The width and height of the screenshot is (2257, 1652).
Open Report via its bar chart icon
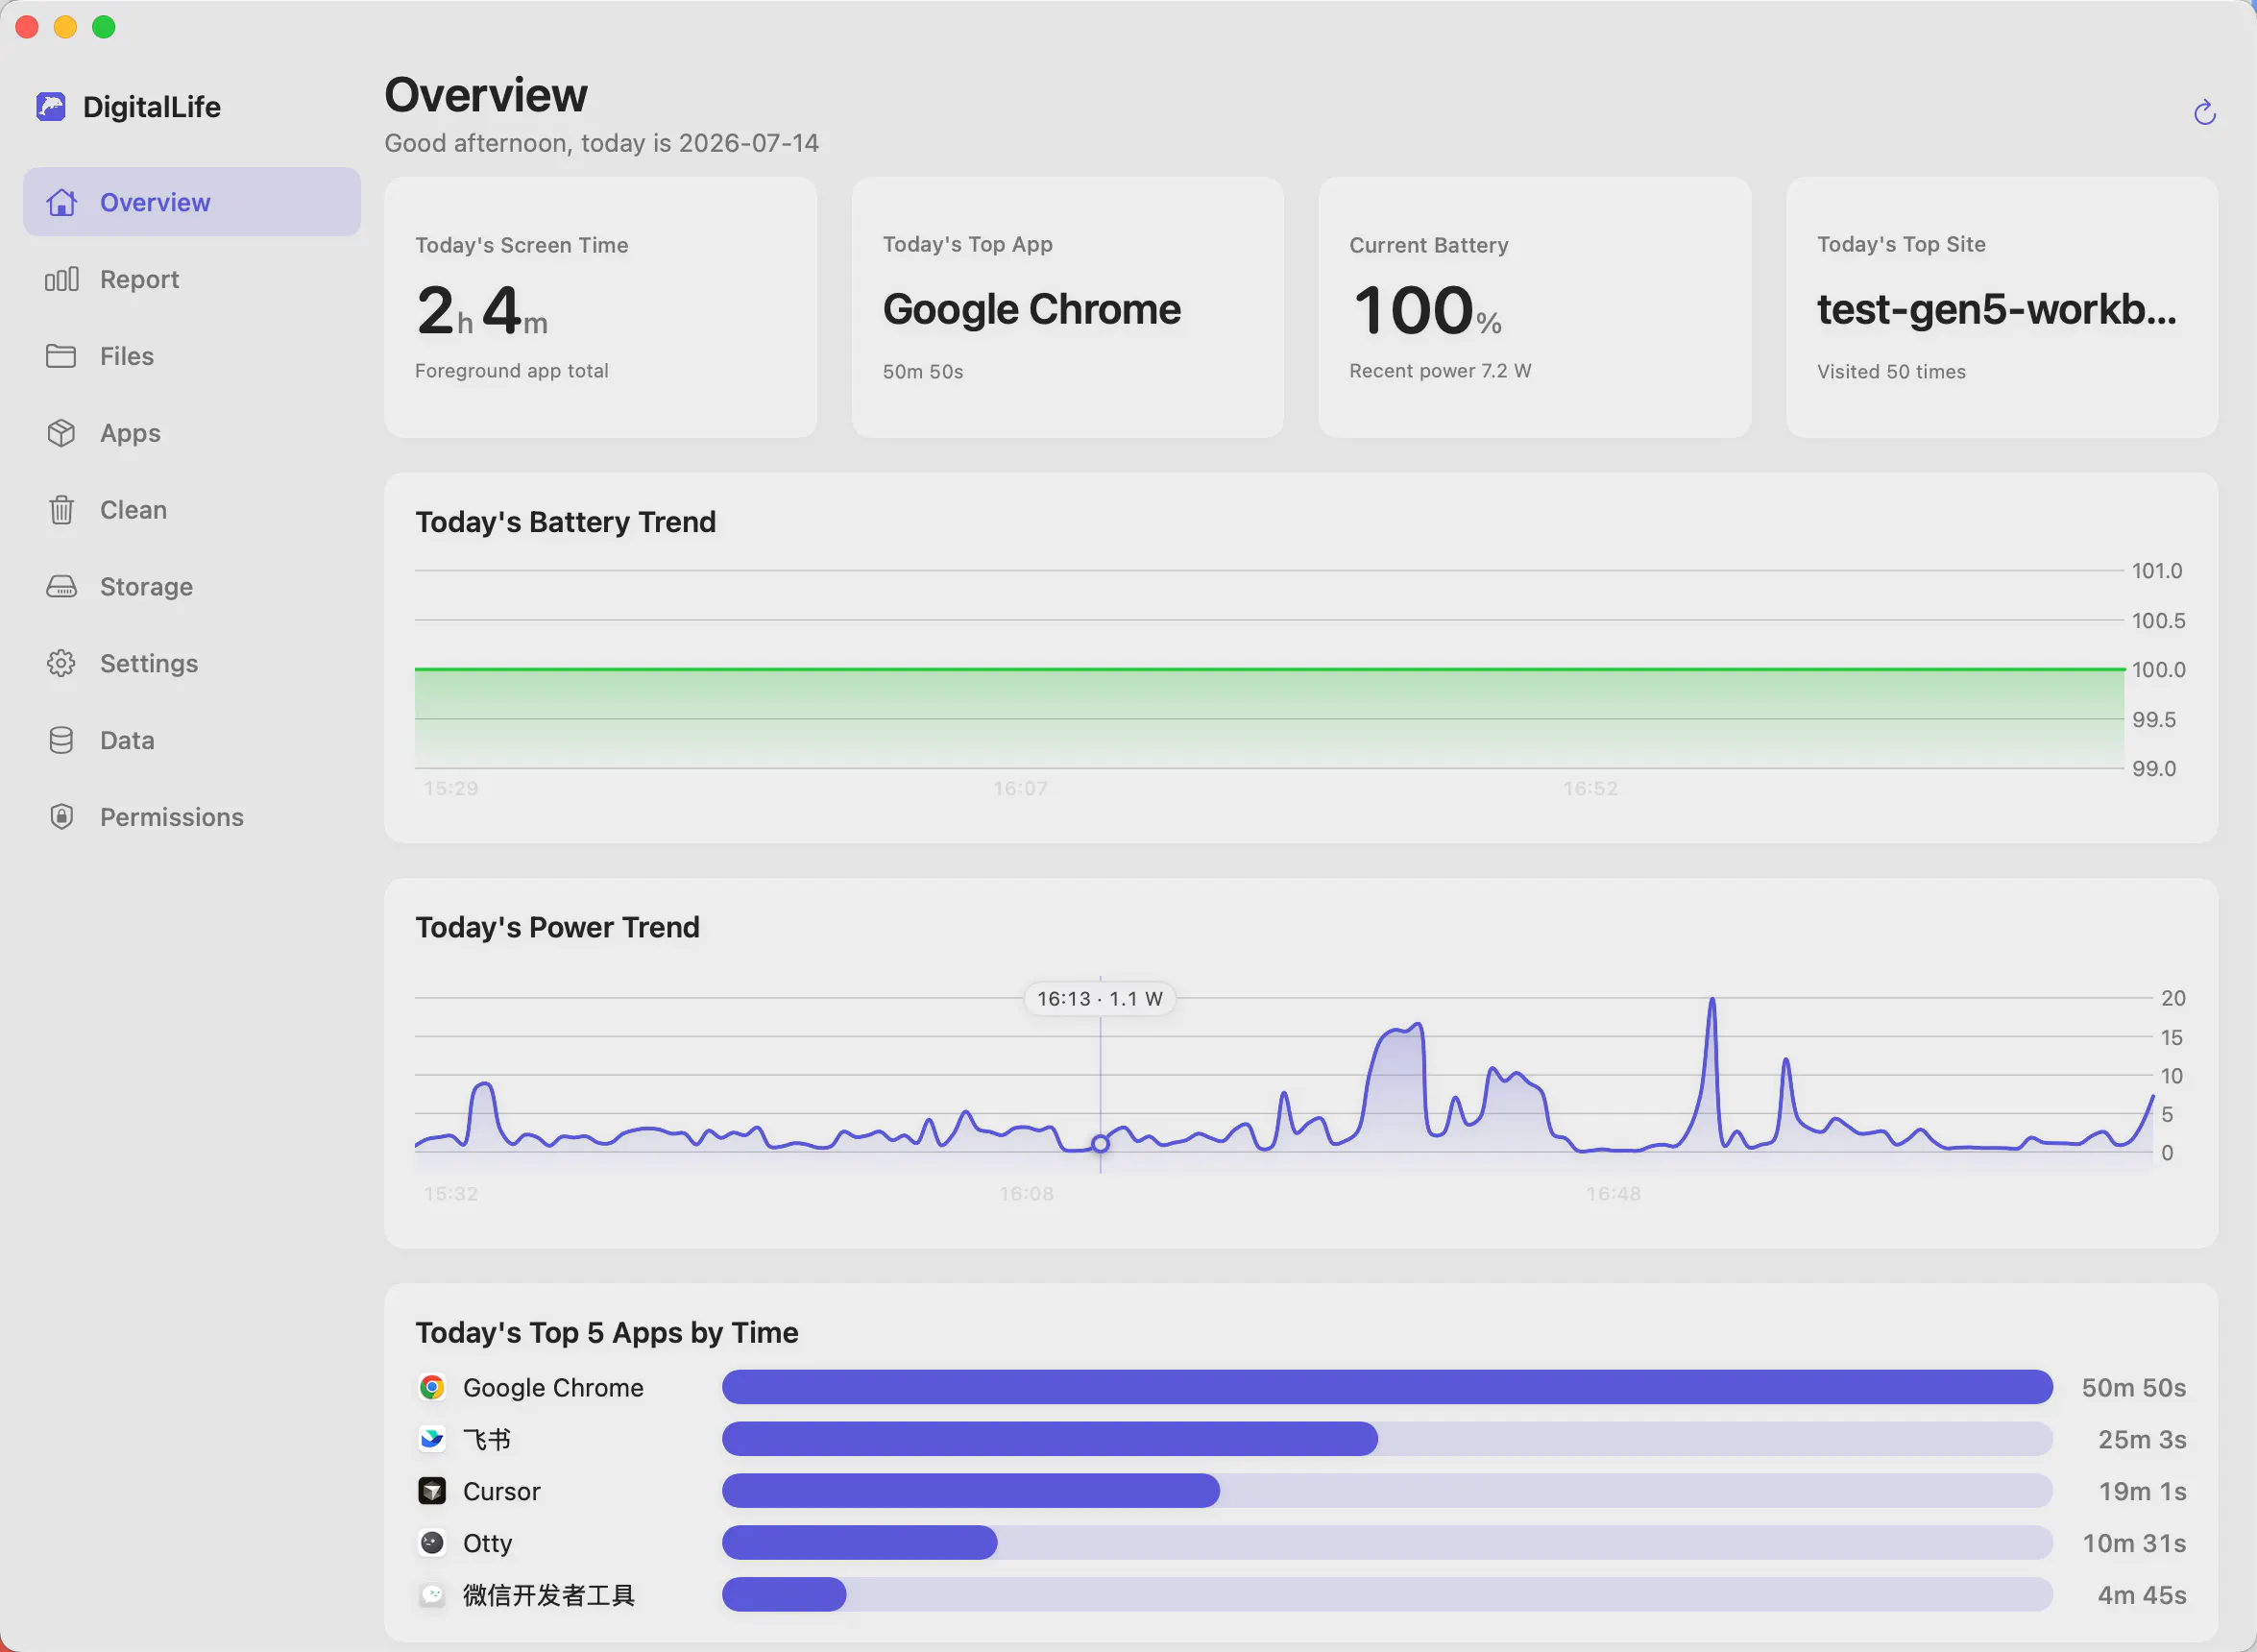pyautogui.click(x=62, y=279)
